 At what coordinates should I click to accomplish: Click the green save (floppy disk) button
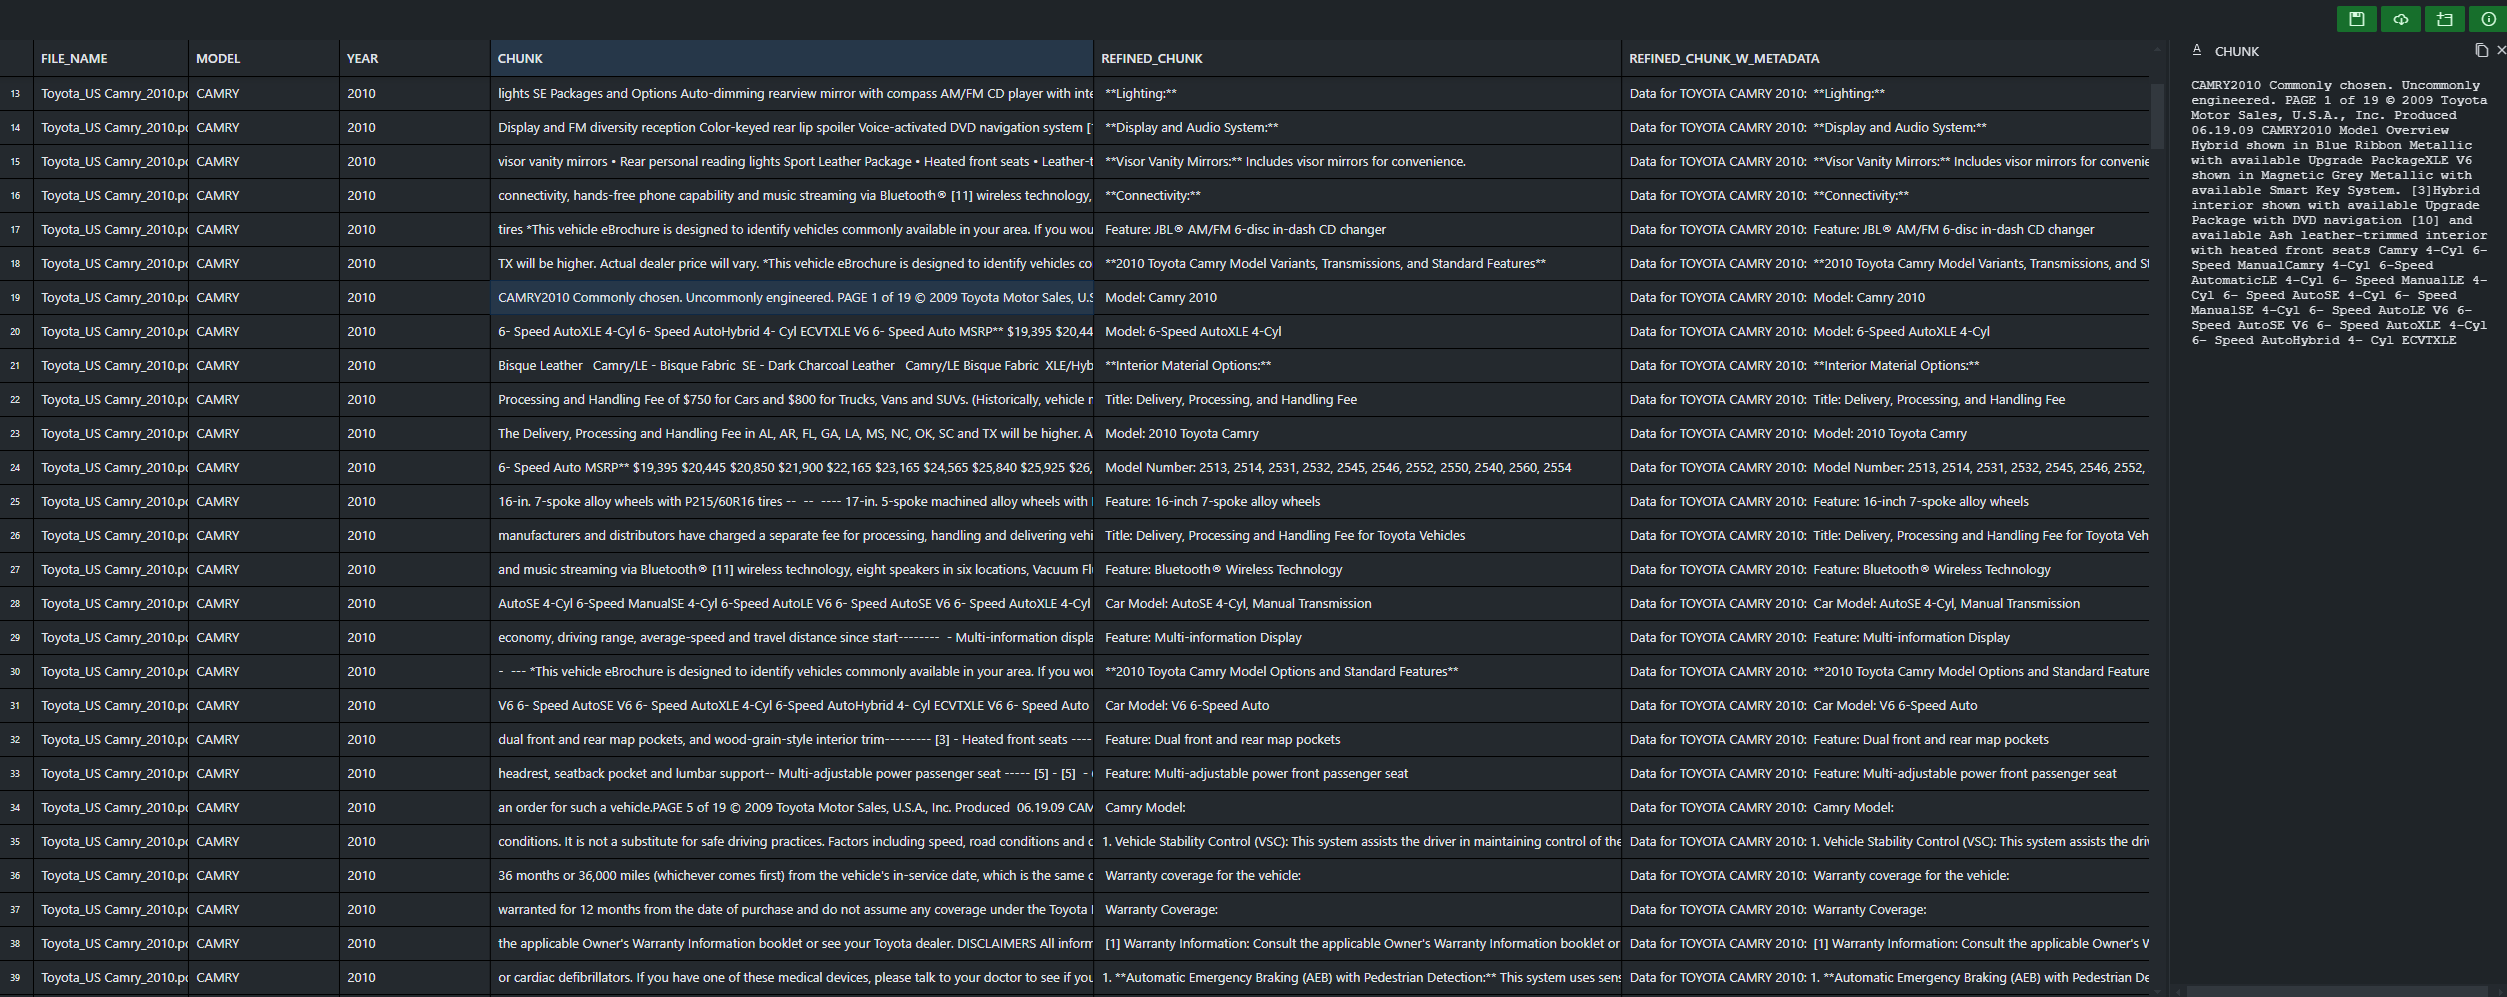[x=2356, y=19]
